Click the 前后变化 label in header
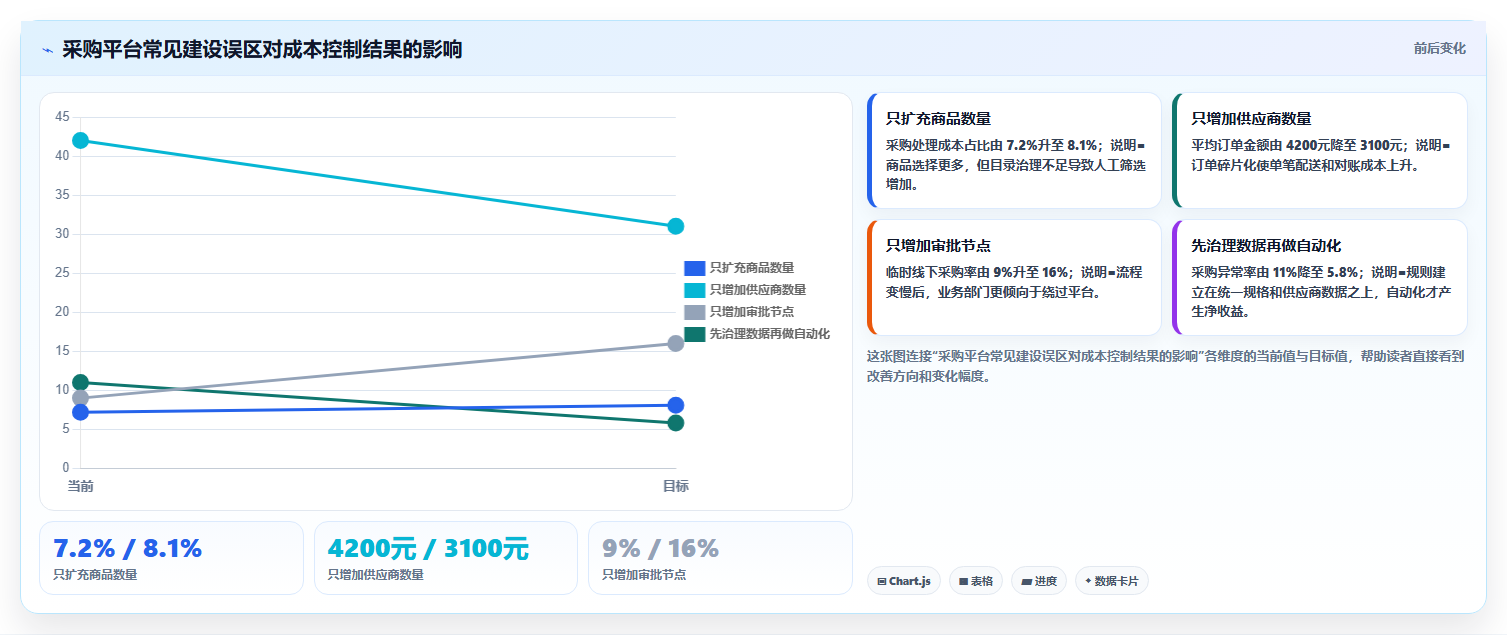This screenshot has height=635, width=1507. [1439, 49]
